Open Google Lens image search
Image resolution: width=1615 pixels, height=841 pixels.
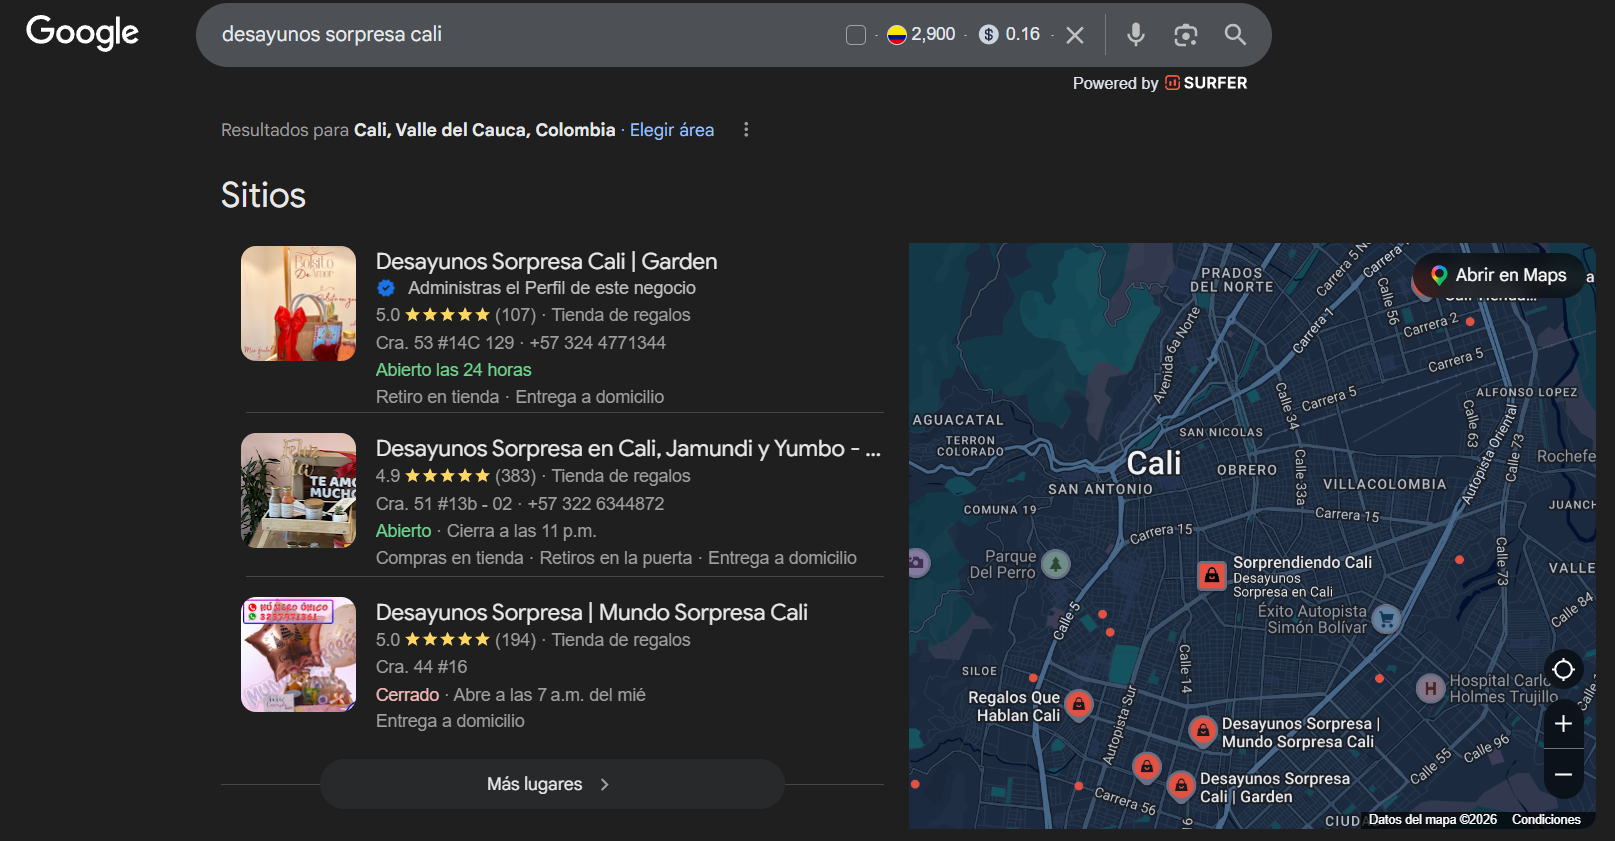1185,35
